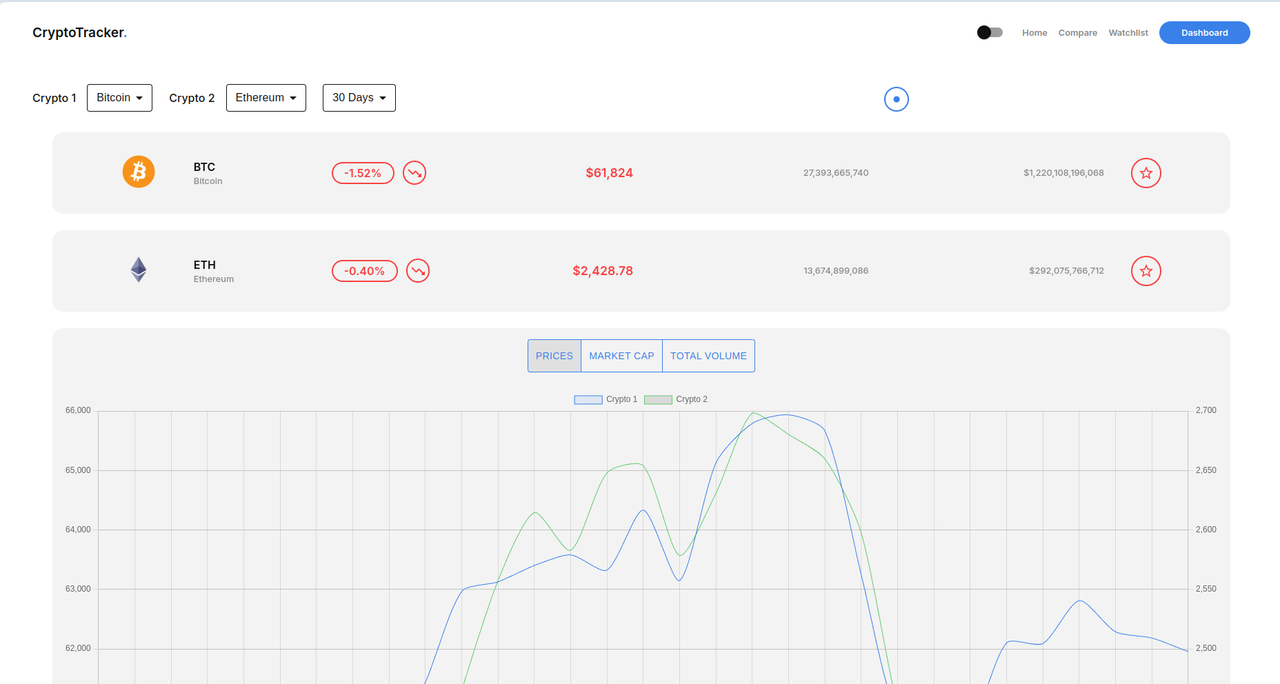The image size is (1280, 684).
Task: Click the 66,000 left axis label
Action: (x=77, y=411)
